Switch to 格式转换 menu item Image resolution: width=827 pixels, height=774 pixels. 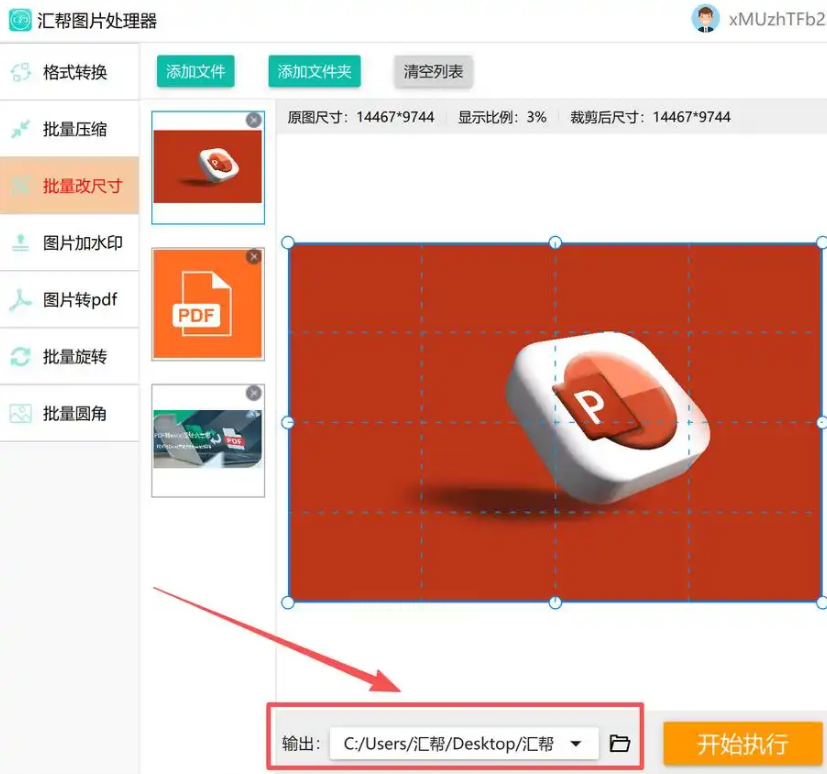69,72
